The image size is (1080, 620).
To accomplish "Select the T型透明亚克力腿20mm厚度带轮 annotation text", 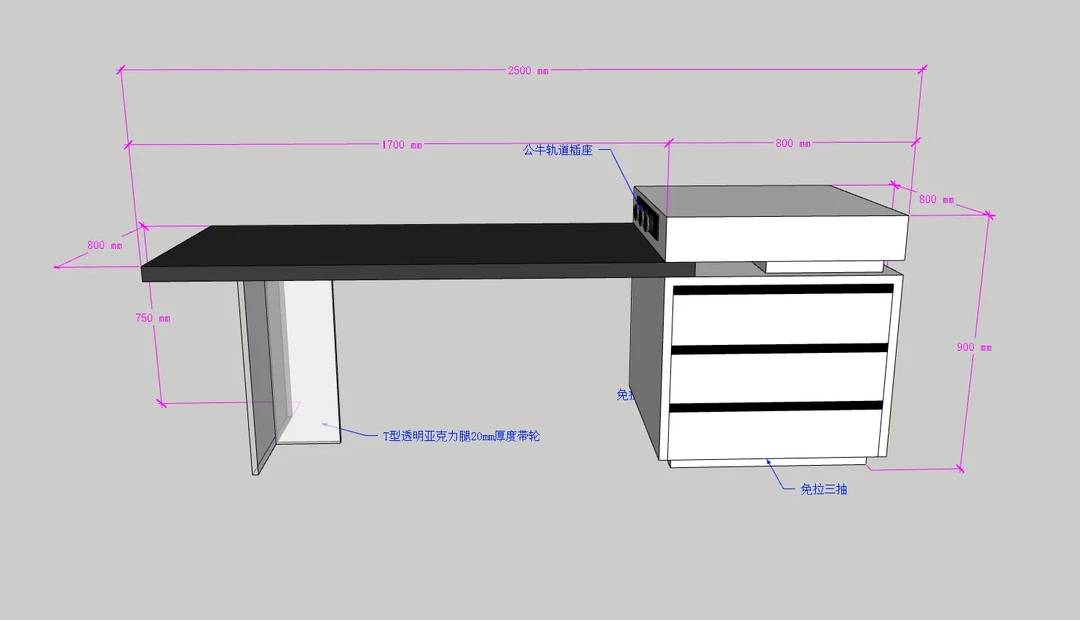I will pyautogui.click(x=462, y=437).
